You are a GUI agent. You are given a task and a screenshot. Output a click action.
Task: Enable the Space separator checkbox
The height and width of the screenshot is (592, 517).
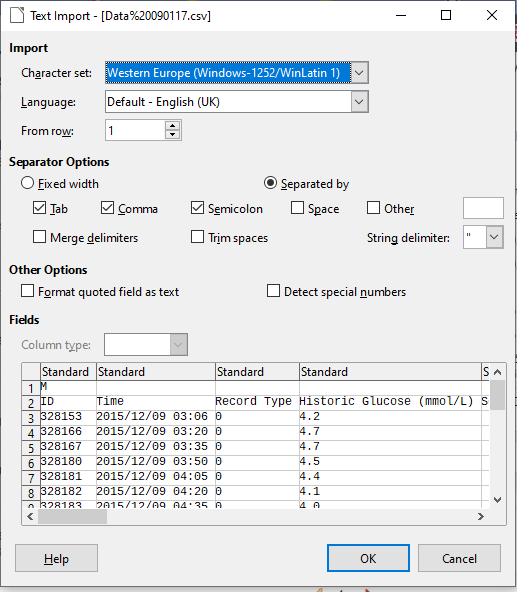coord(298,208)
